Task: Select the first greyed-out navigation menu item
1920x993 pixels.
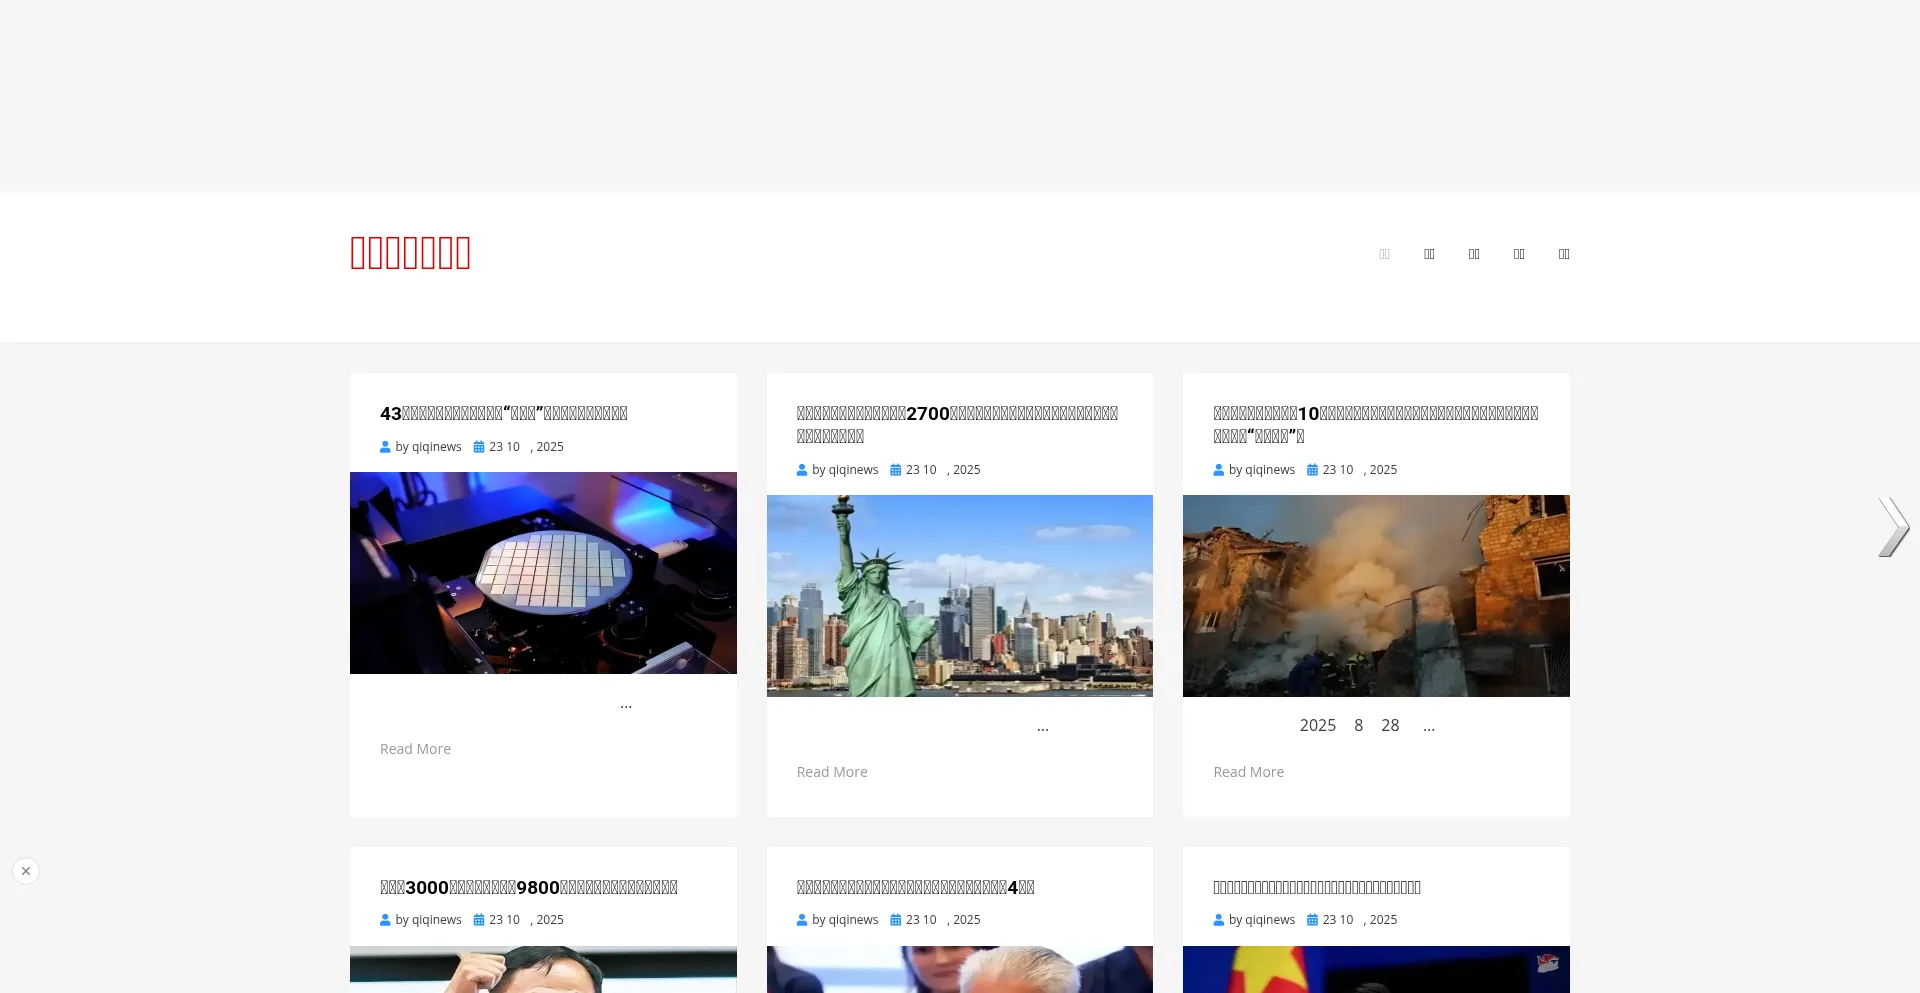Action: coord(1384,254)
